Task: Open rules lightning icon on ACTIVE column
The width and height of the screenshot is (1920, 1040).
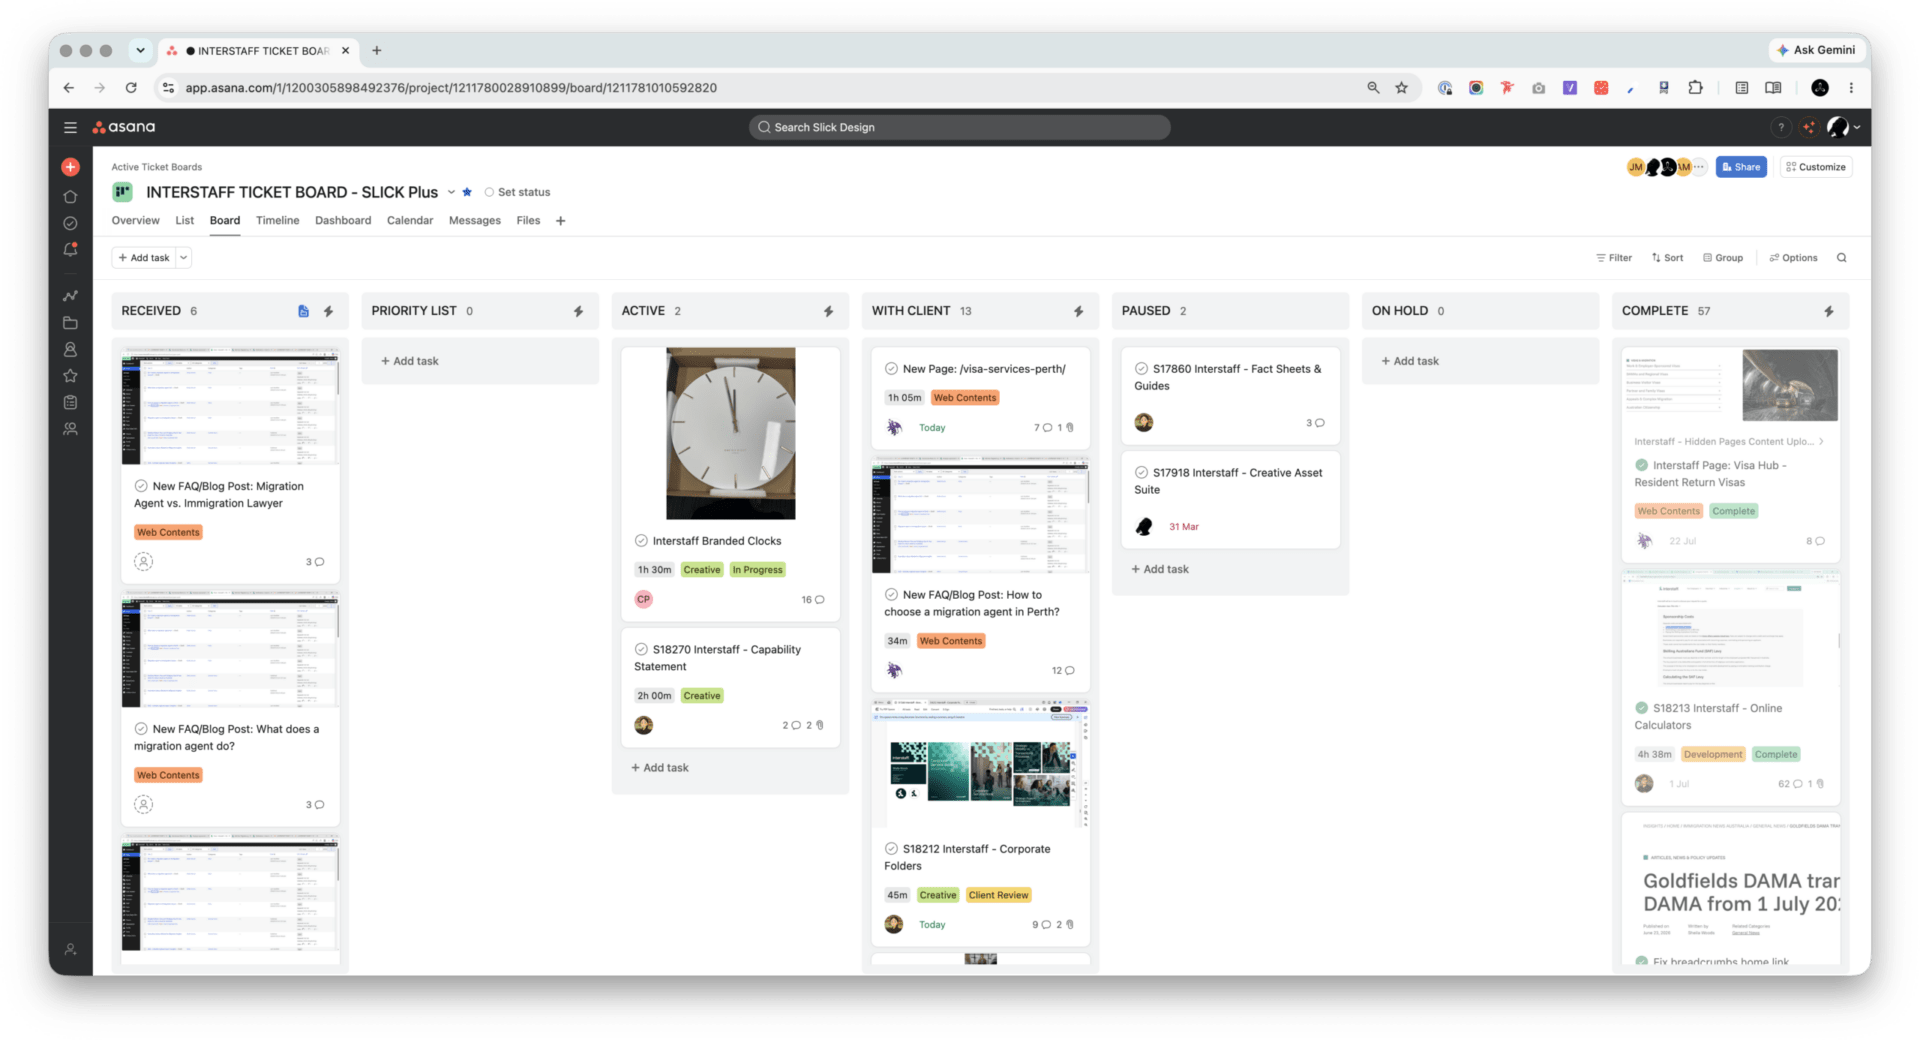Action: tap(828, 311)
